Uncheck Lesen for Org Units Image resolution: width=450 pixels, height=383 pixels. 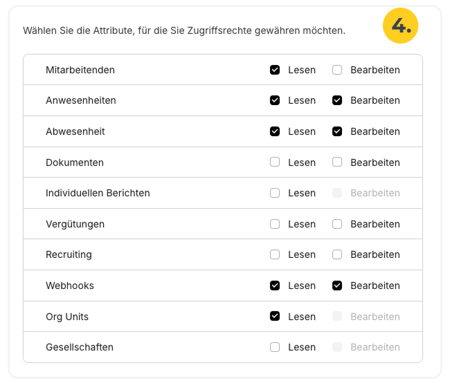275,316
